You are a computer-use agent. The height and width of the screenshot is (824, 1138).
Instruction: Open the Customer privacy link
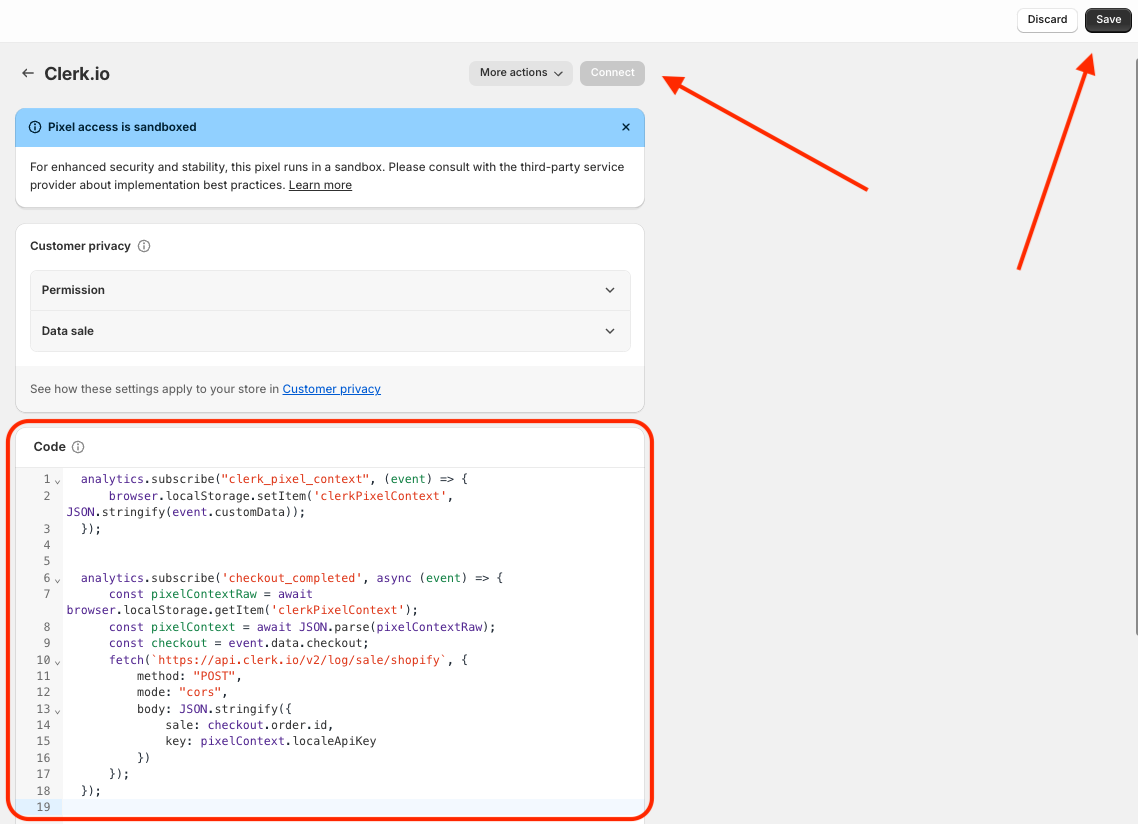click(331, 389)
